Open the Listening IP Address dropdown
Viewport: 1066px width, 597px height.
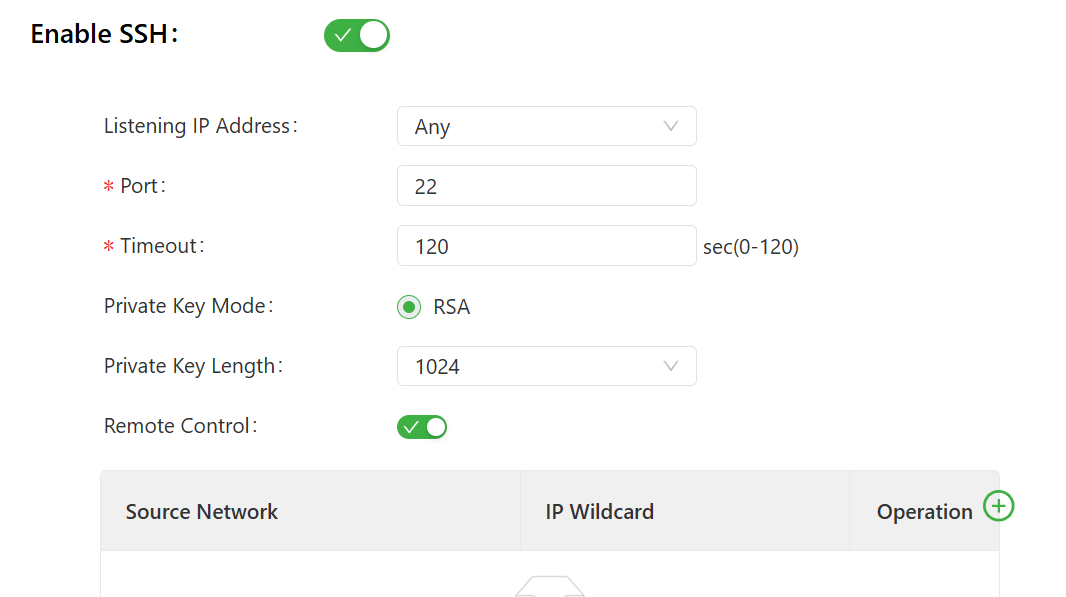tap(546, 127)
